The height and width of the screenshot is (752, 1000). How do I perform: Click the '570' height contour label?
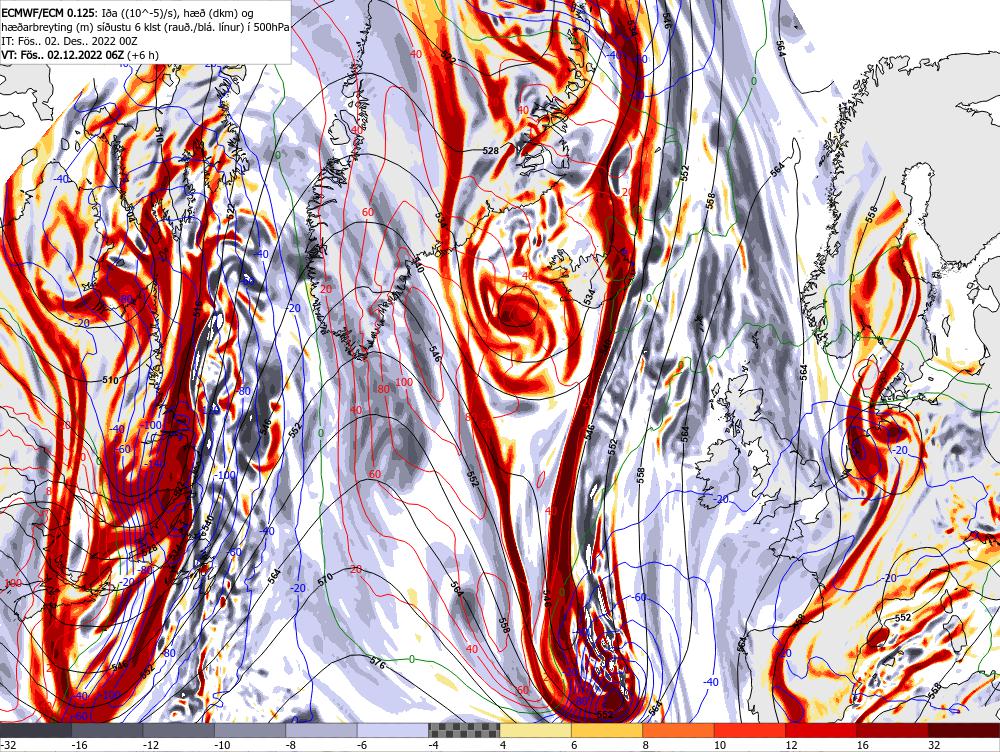coord(325,579)
